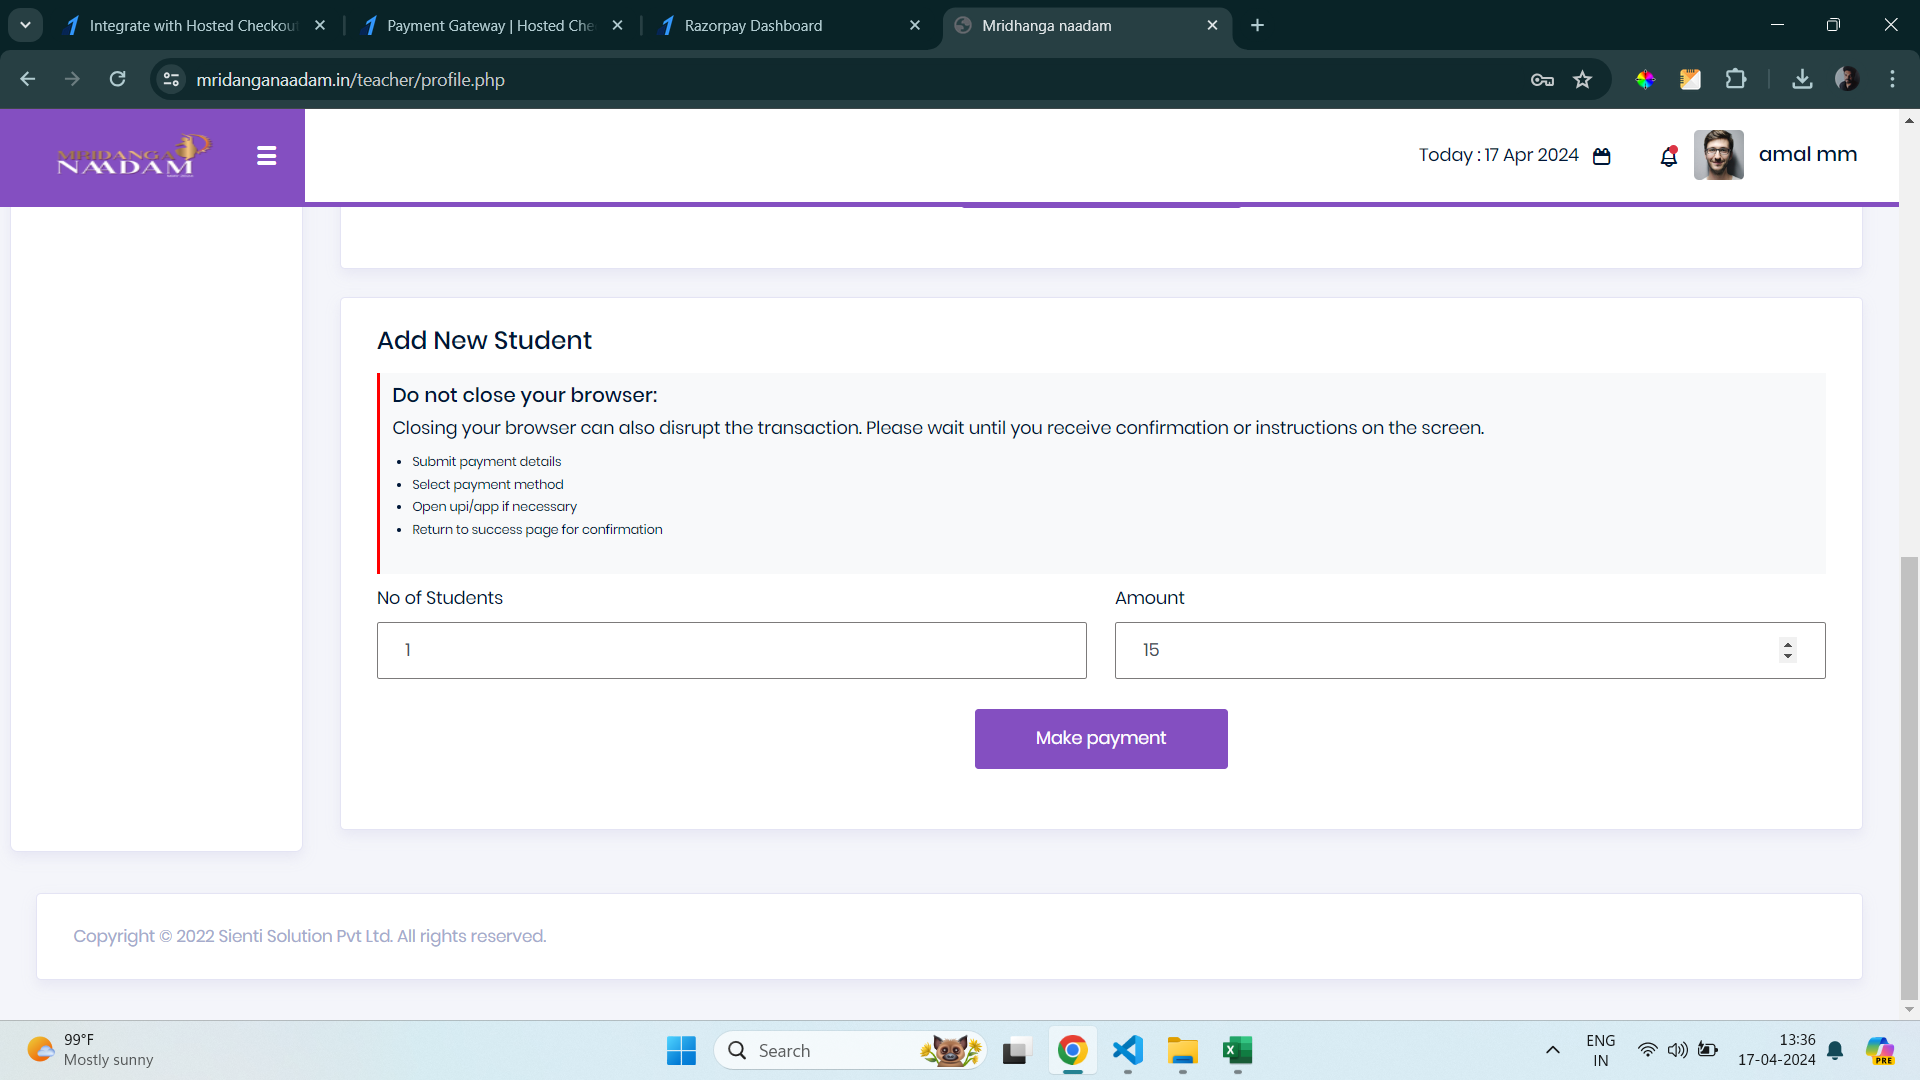Open Chrome three-dot menu

pyautogui.click(x=1892, y=80)
